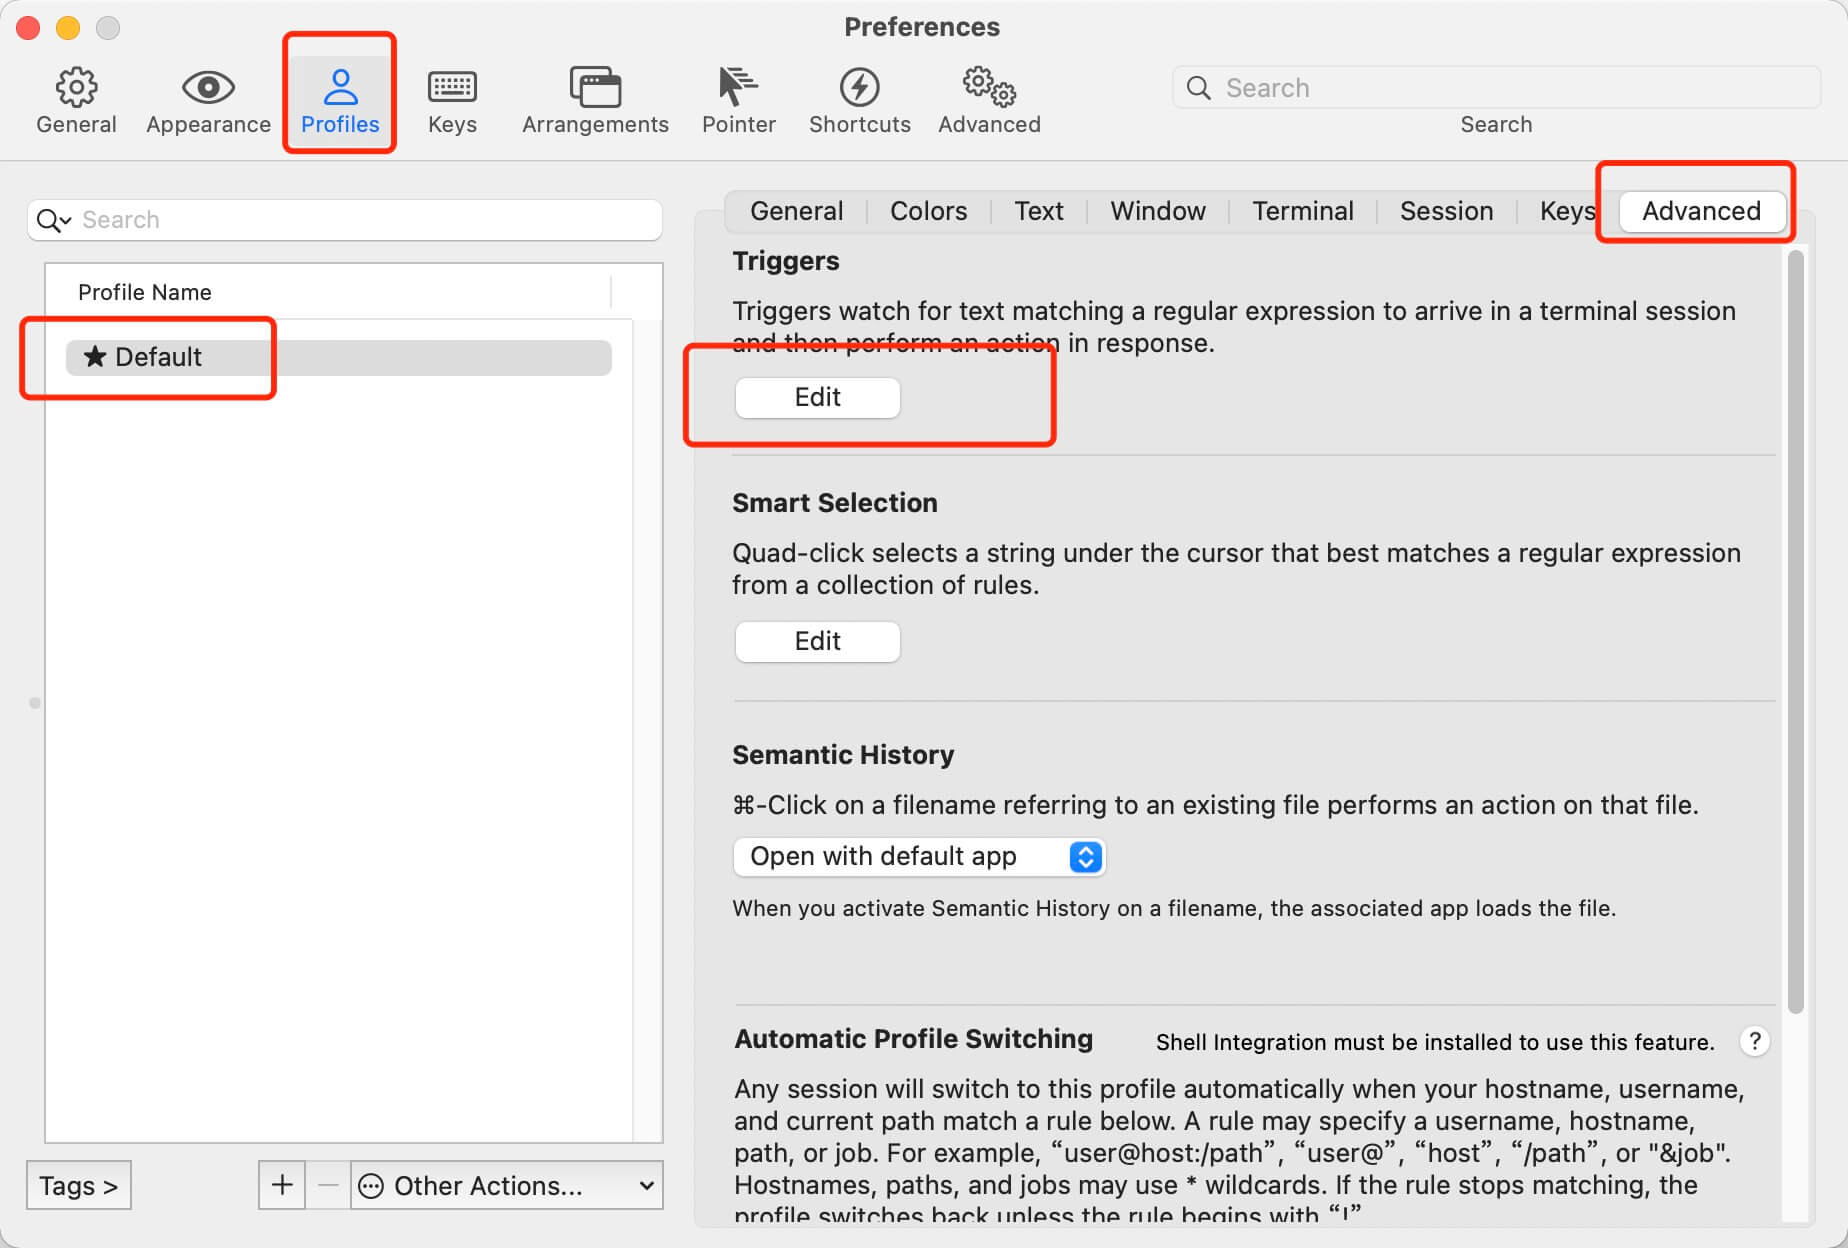Viewport: 1848px width, 1248px height.
Task: Click the help question mark button
Action: tap(1755, 1041)
